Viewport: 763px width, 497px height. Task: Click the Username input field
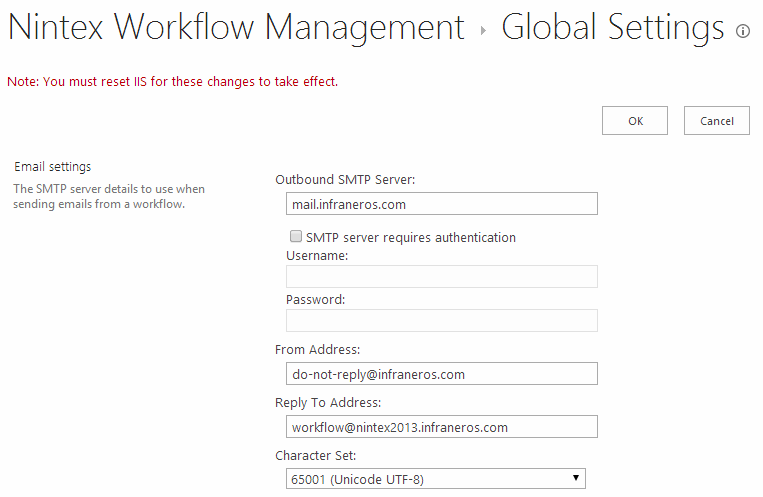click(x=441, y=276)
